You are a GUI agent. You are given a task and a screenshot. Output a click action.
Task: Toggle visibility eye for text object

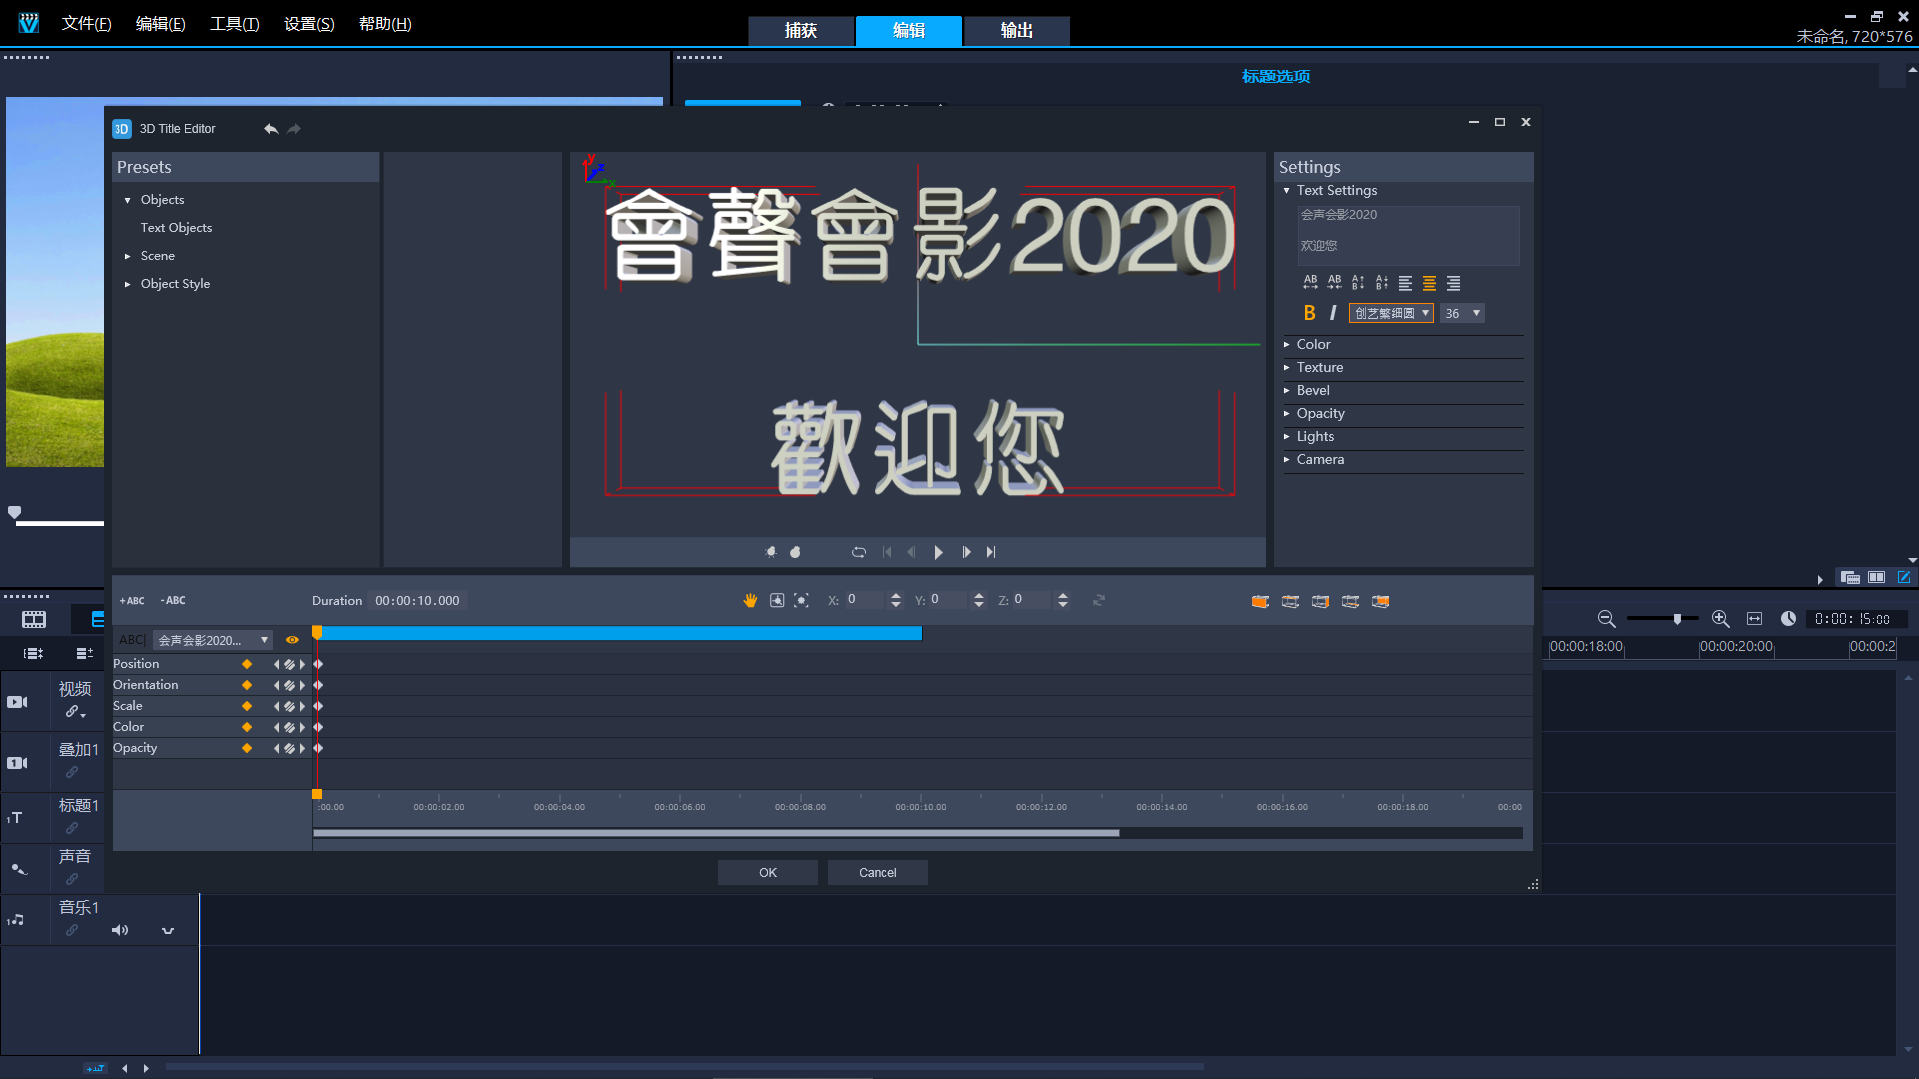tap(292, 640)
